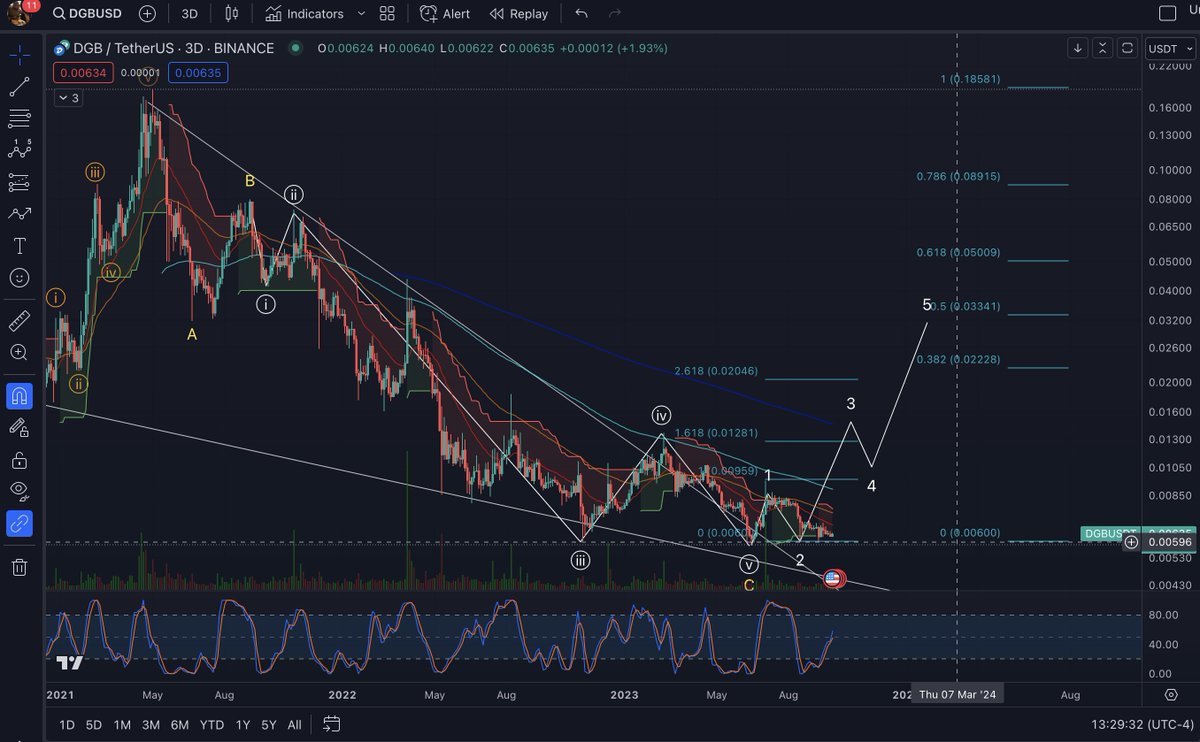Remove drawings with the trash icon
Viewport: 1200px width, 742px height.
(x=19, y=567)
